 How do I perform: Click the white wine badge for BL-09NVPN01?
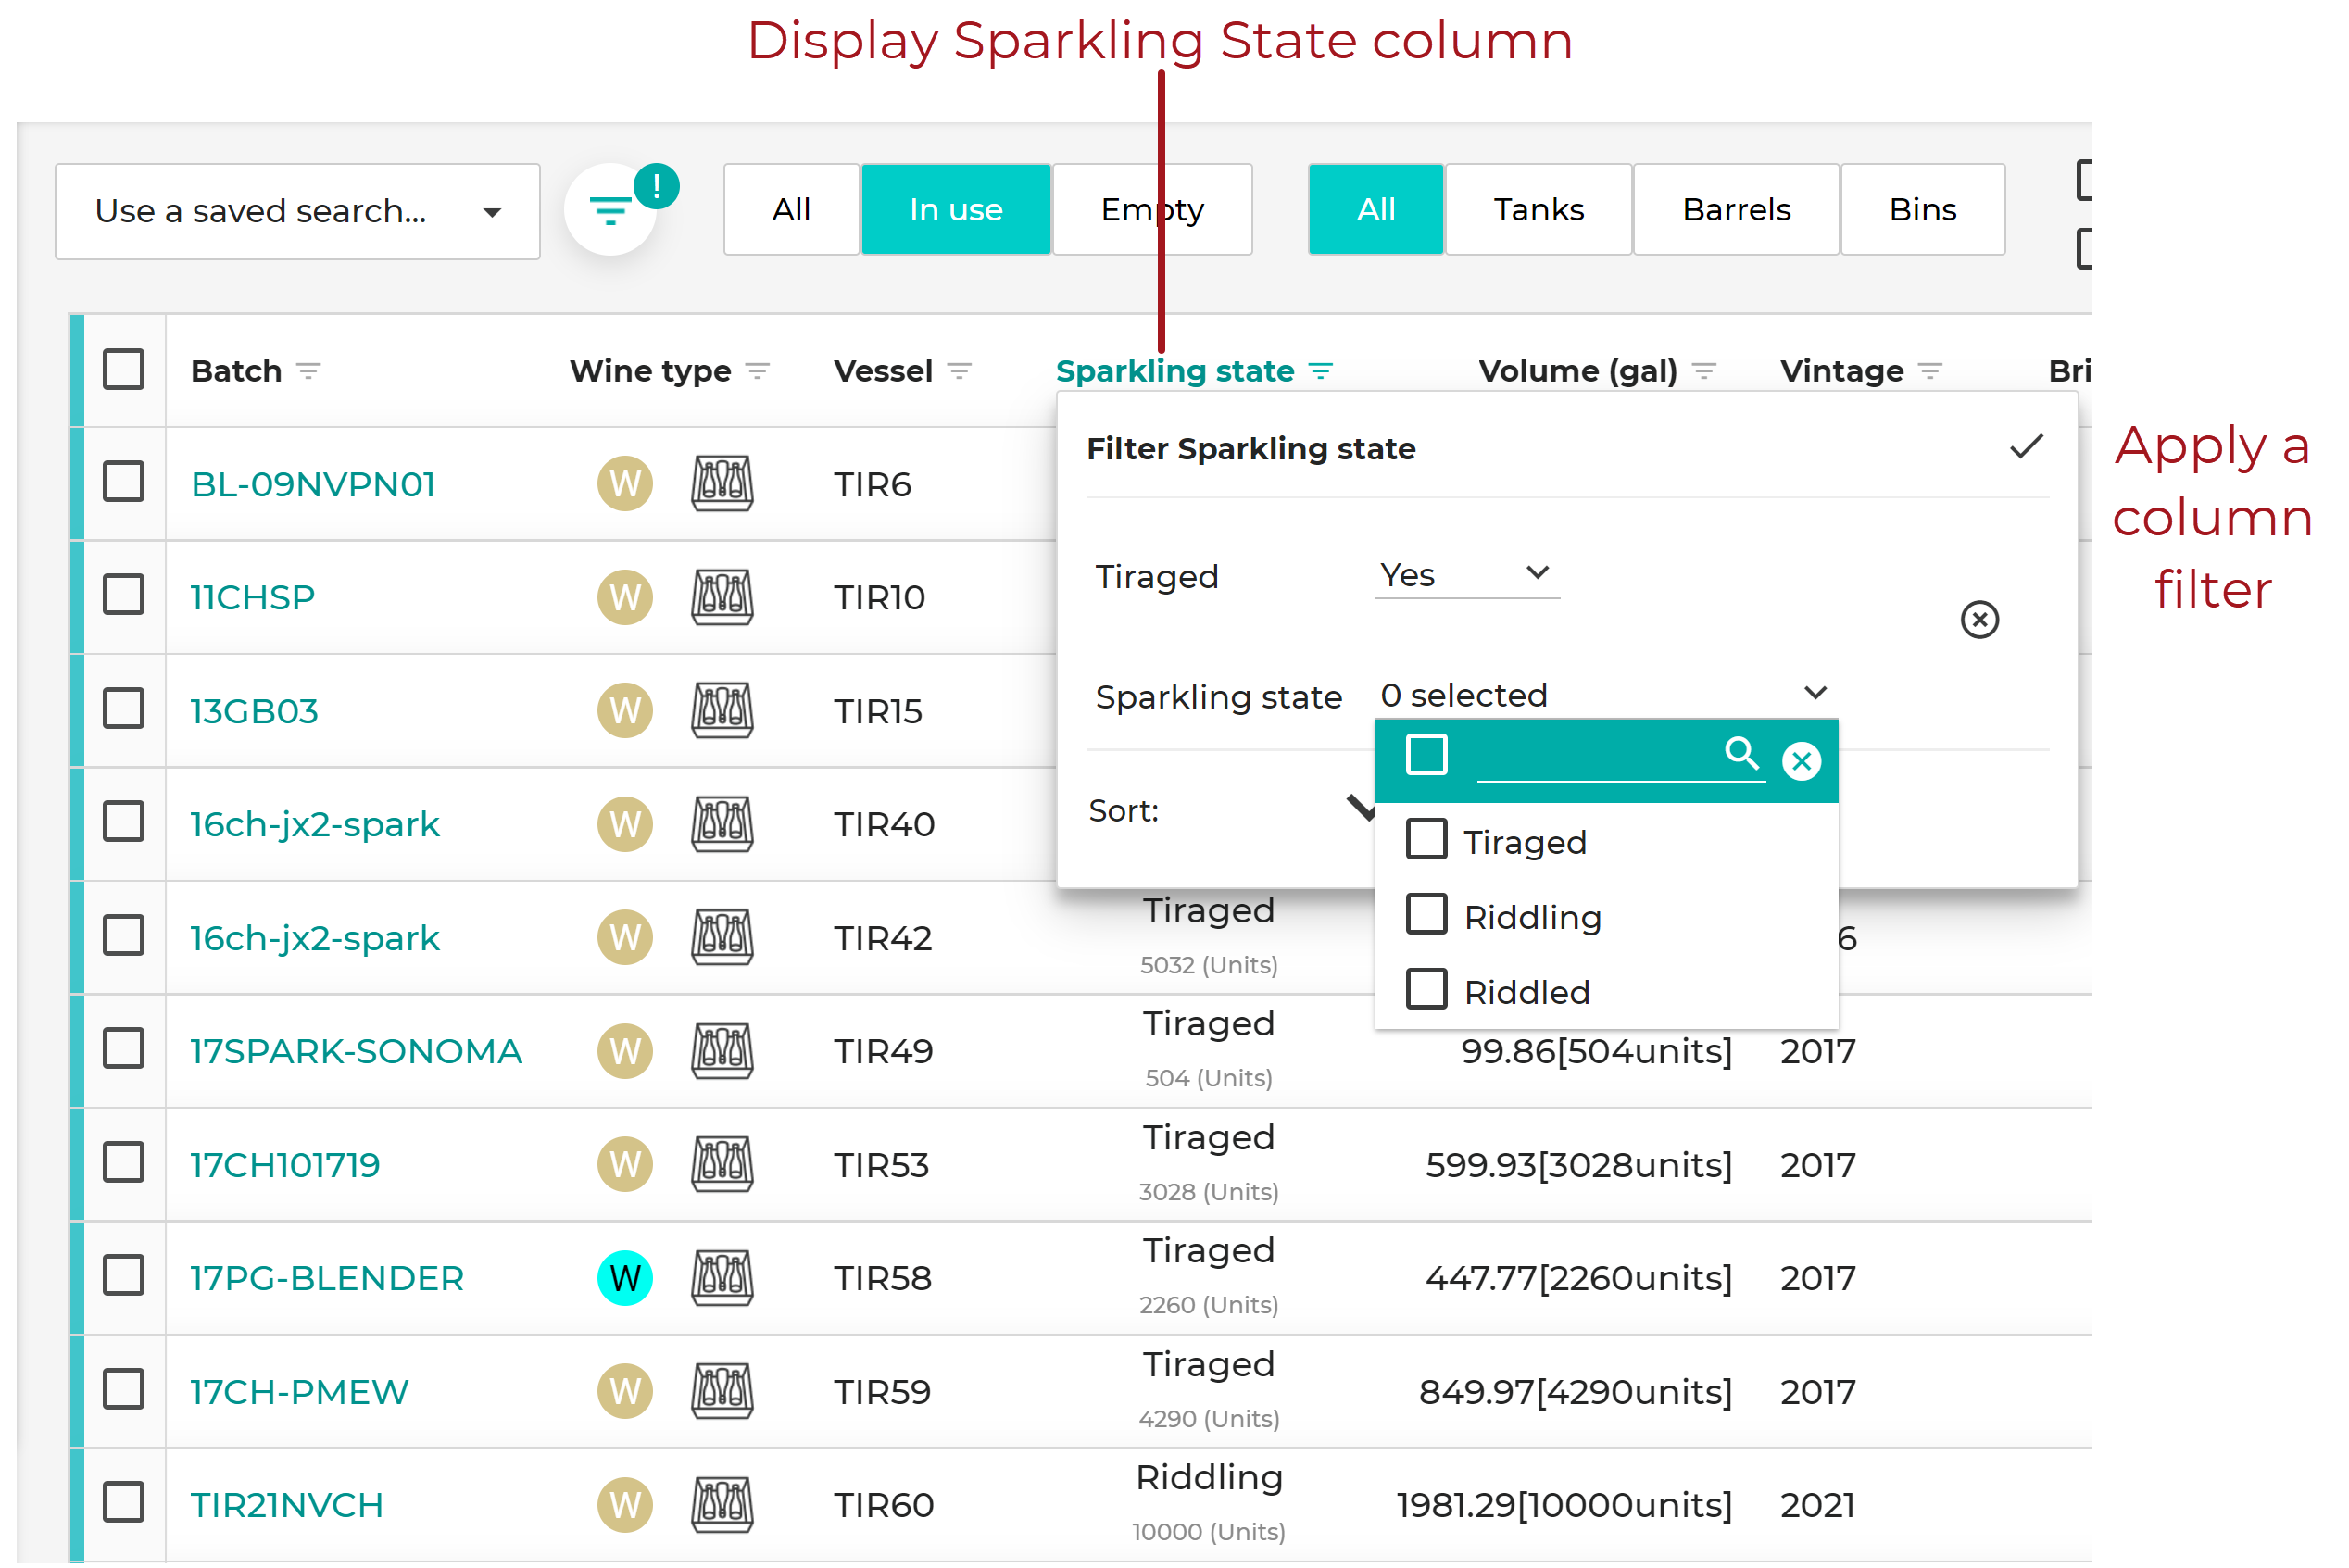(625, 484)
